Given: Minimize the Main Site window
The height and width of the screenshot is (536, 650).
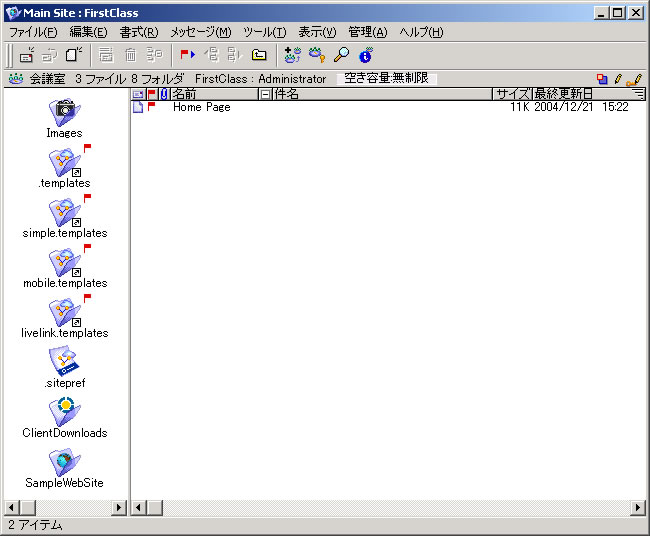Looking at the screenshot, I should point(601,13).
